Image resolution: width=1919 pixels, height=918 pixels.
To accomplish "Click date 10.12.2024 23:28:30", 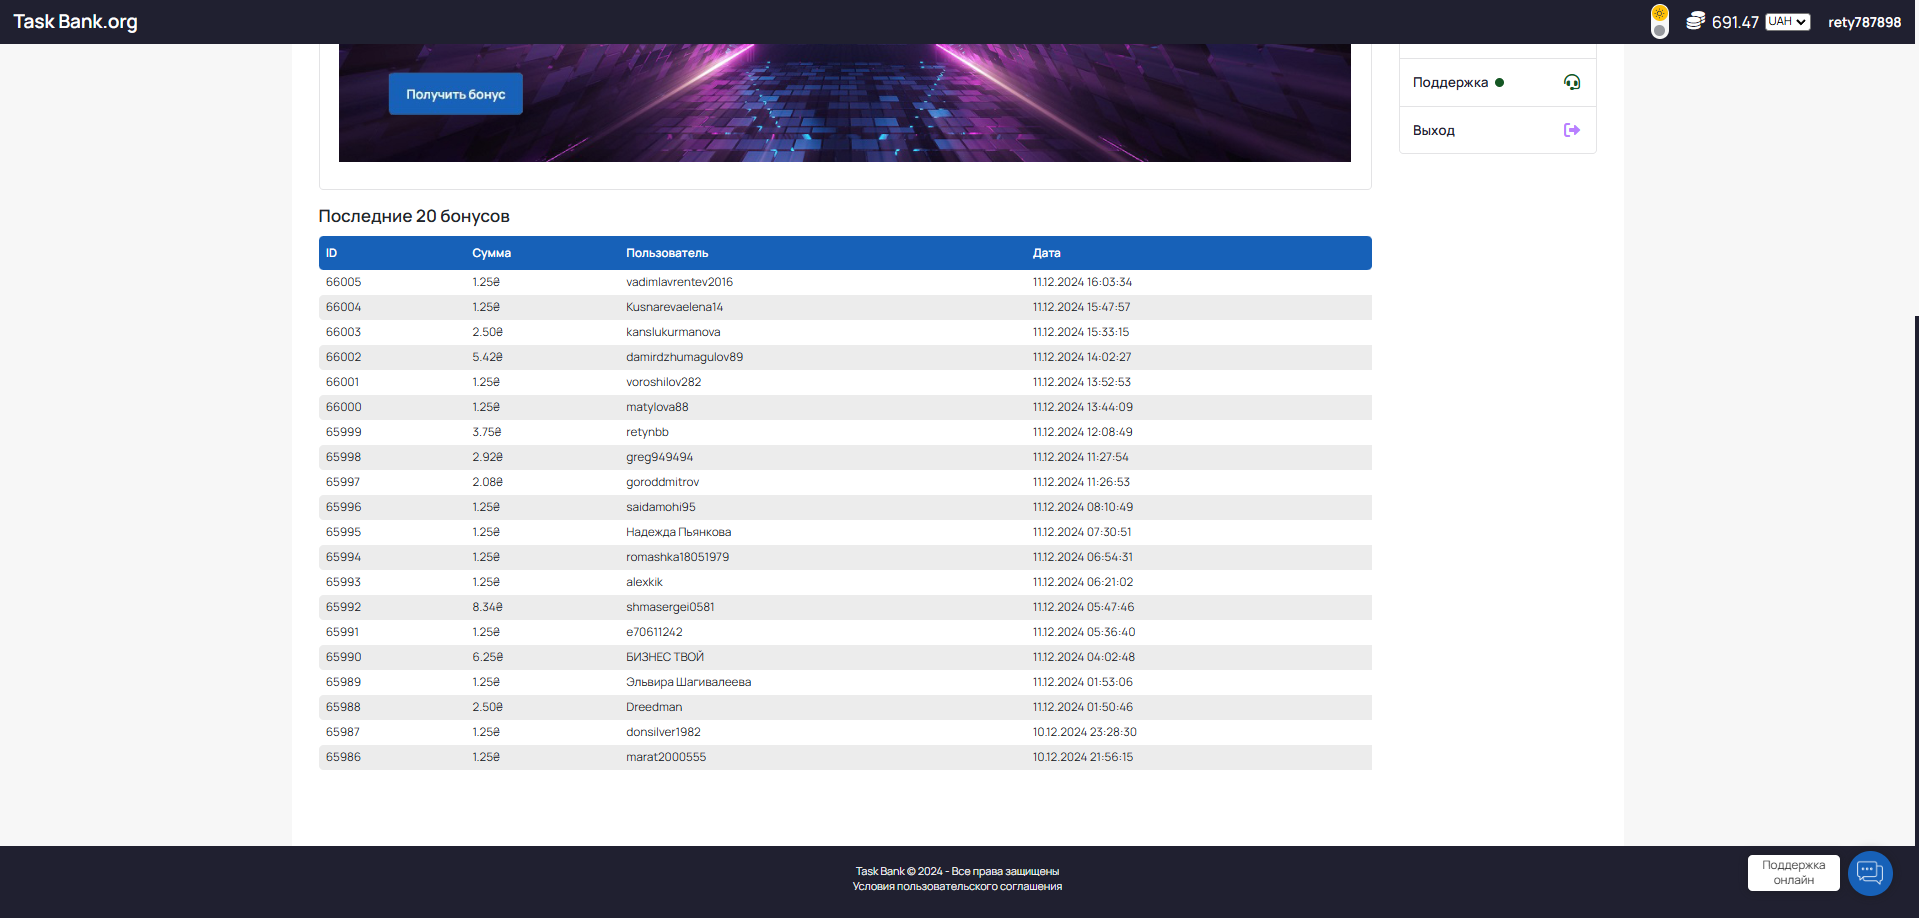I will tap(1084, 732).
